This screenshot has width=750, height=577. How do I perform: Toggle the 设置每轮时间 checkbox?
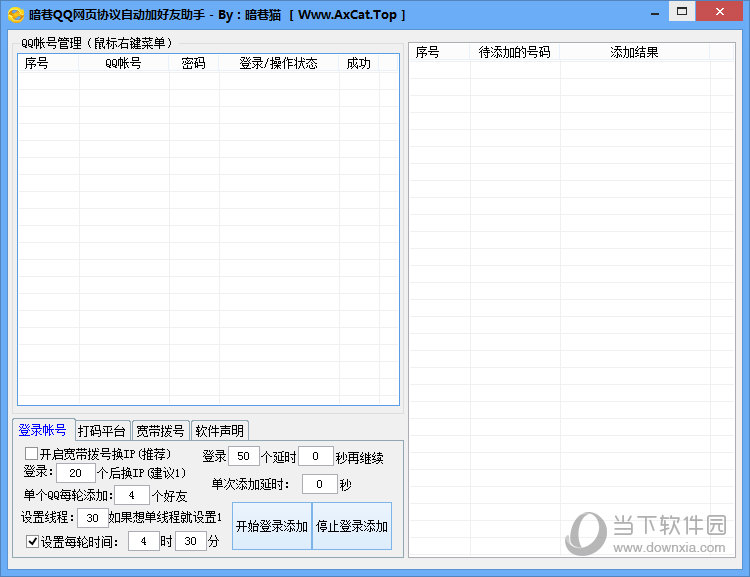coord(32,542)
